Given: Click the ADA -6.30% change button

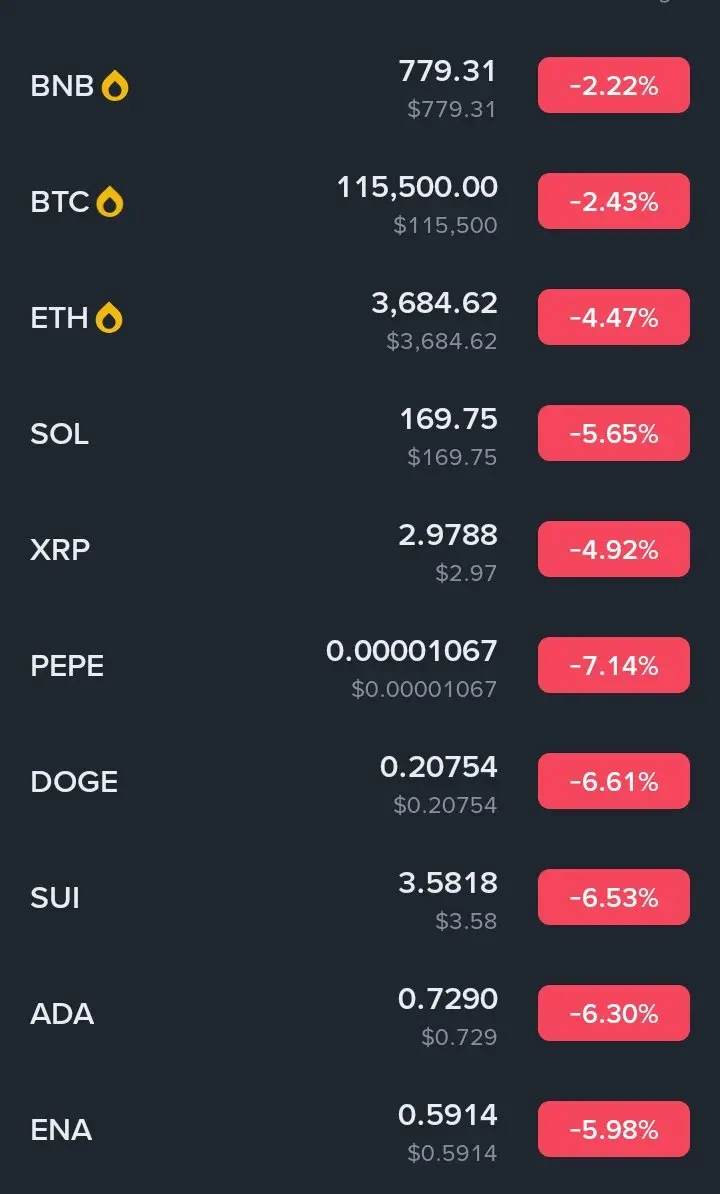Looking at the screenshot, I should click(613, 1014).
